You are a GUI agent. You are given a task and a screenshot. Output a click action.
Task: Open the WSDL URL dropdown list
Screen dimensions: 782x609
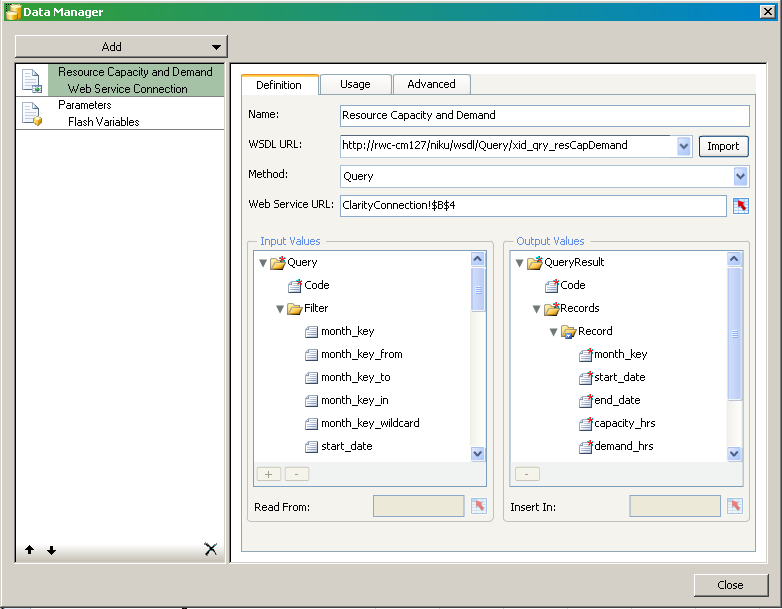(x=684, y=146)
